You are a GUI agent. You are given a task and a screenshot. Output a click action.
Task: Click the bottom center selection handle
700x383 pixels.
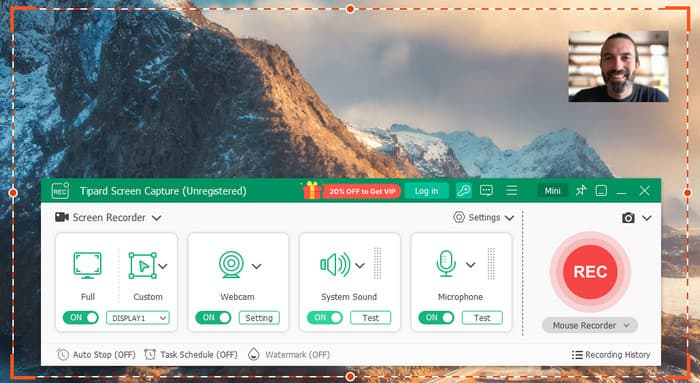(x=350, y=377)
